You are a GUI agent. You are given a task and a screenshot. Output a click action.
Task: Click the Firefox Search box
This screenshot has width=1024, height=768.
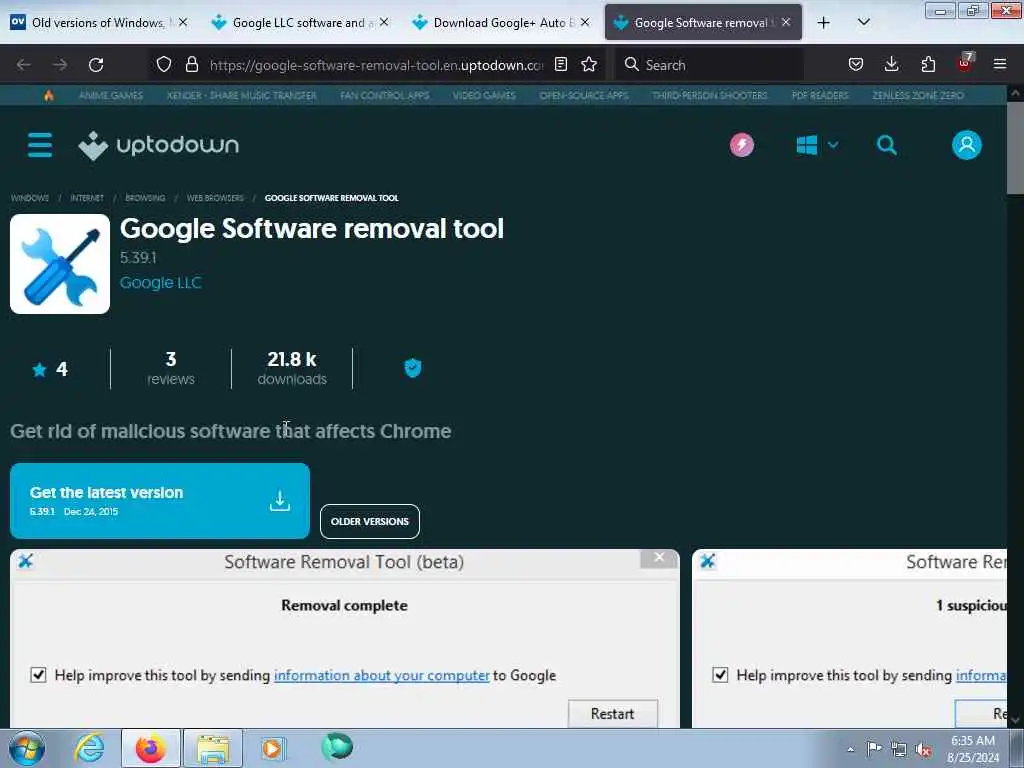[x=709, y=65]
